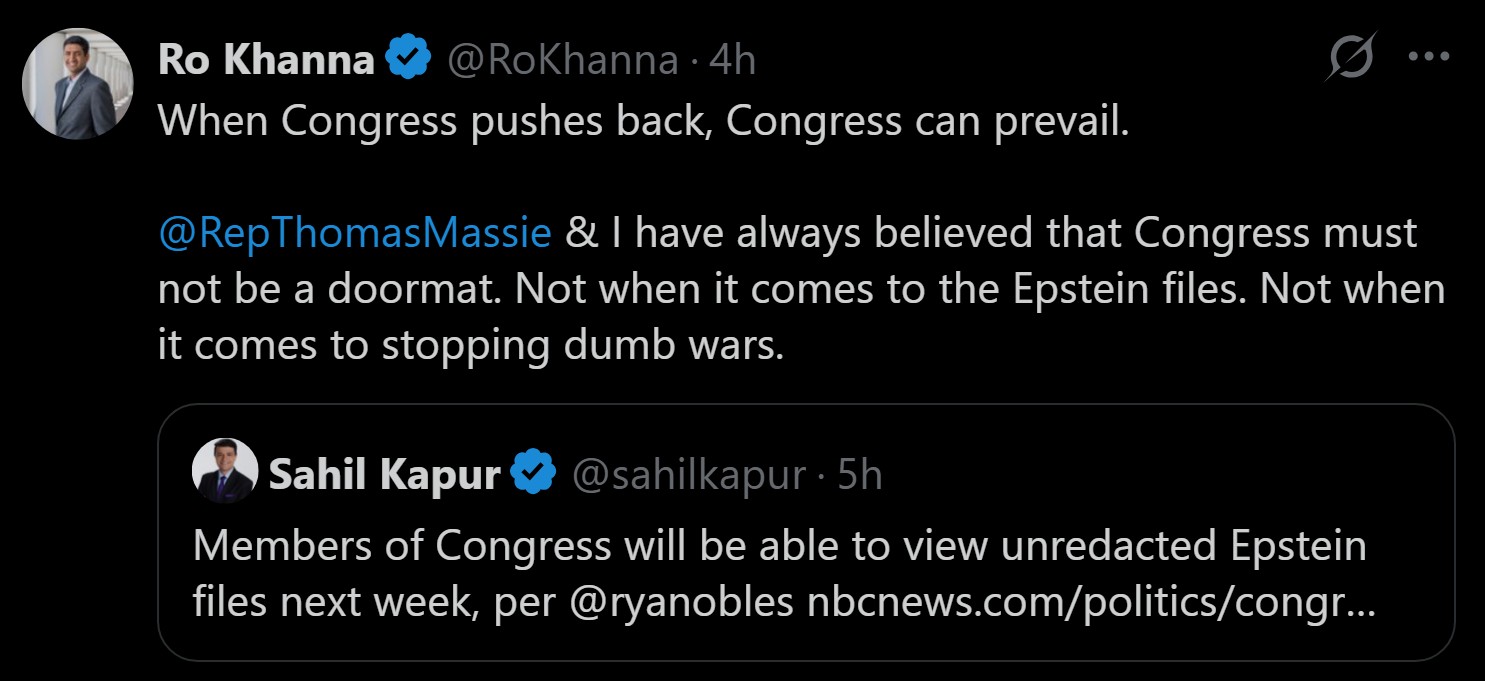The width and height of the screenshot is (1485, 681).
Task: Open the @RepThomasMassie mention
Action: 355,232
